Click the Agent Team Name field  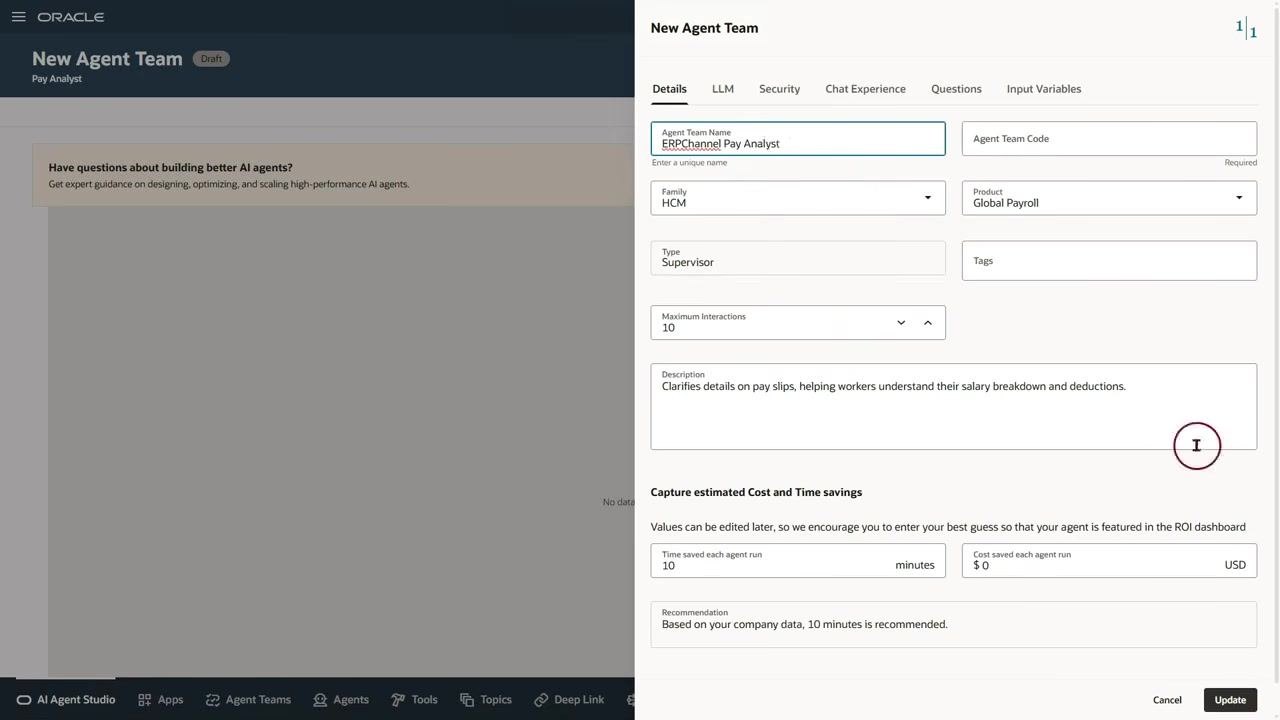pos(798,139)
